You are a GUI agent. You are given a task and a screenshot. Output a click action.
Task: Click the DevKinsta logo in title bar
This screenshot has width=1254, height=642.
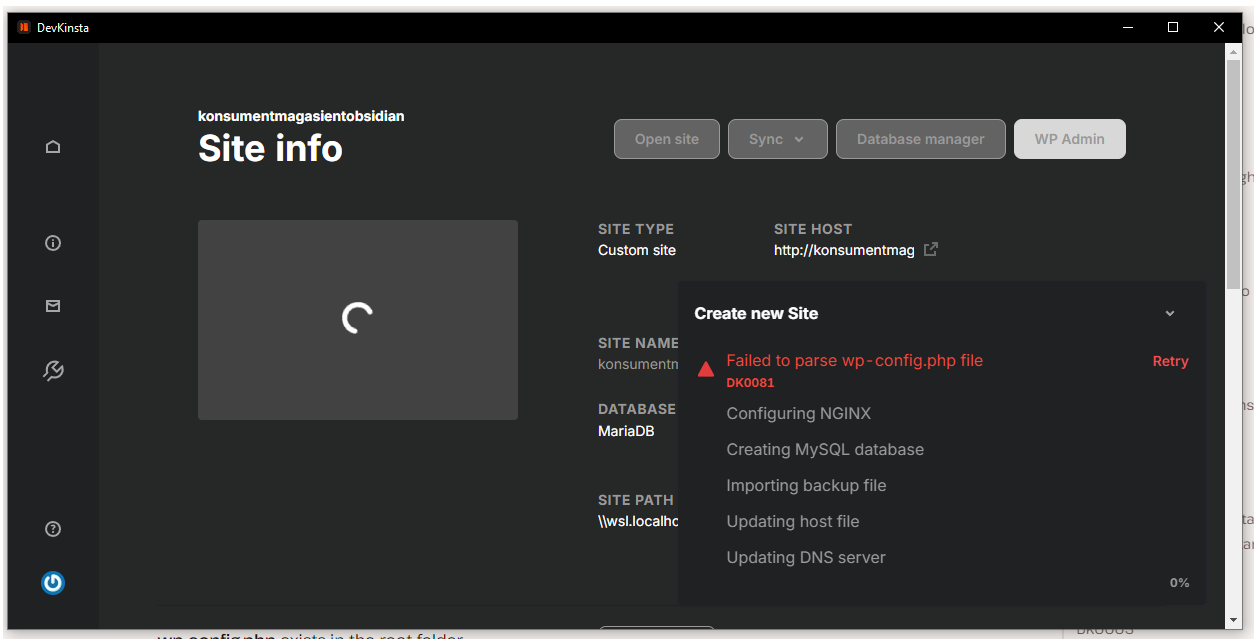click(x=24, y=27)
